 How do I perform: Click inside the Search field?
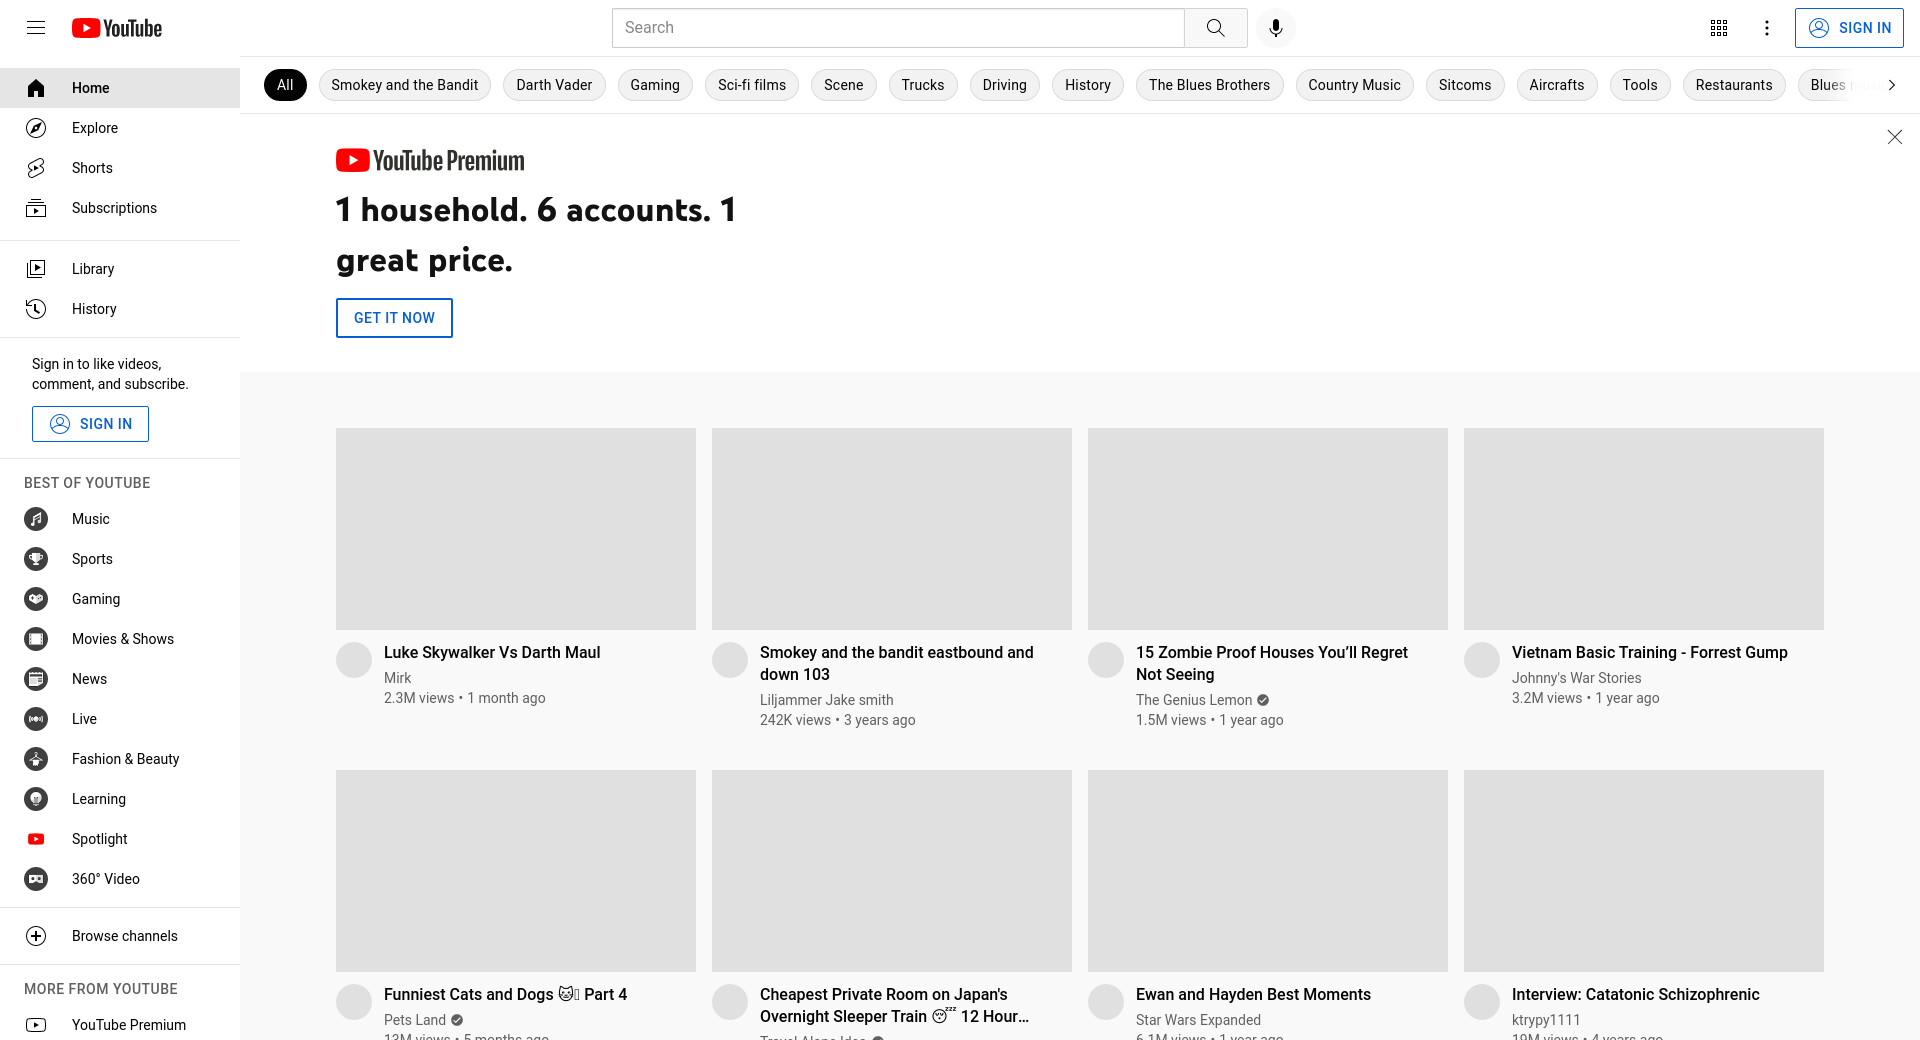coord(898,28)
